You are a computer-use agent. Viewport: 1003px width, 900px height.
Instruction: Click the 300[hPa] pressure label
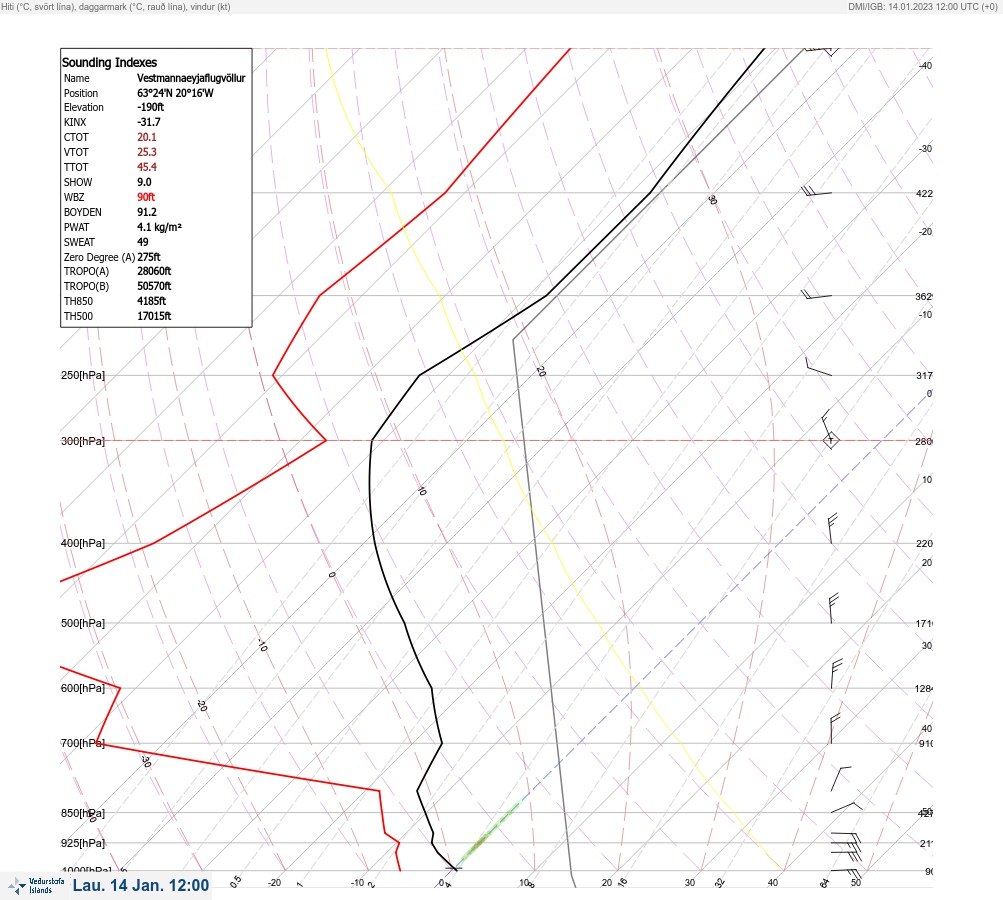pyautogui.click(x=83, y=441)
